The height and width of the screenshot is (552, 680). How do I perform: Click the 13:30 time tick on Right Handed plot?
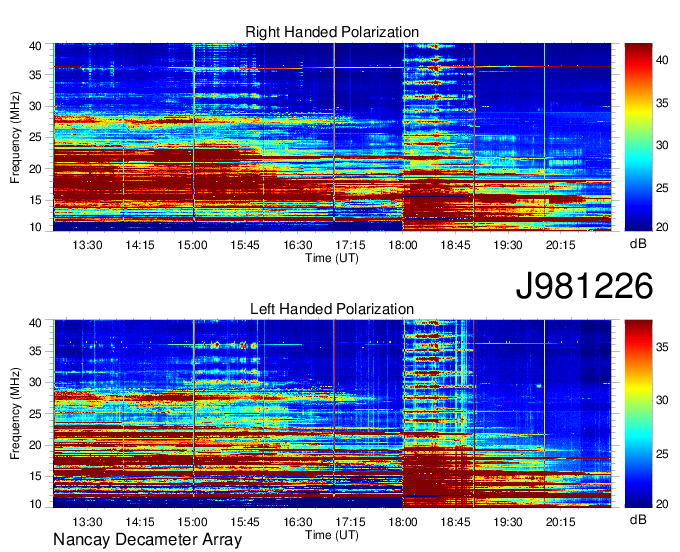[x=87, y=245]
